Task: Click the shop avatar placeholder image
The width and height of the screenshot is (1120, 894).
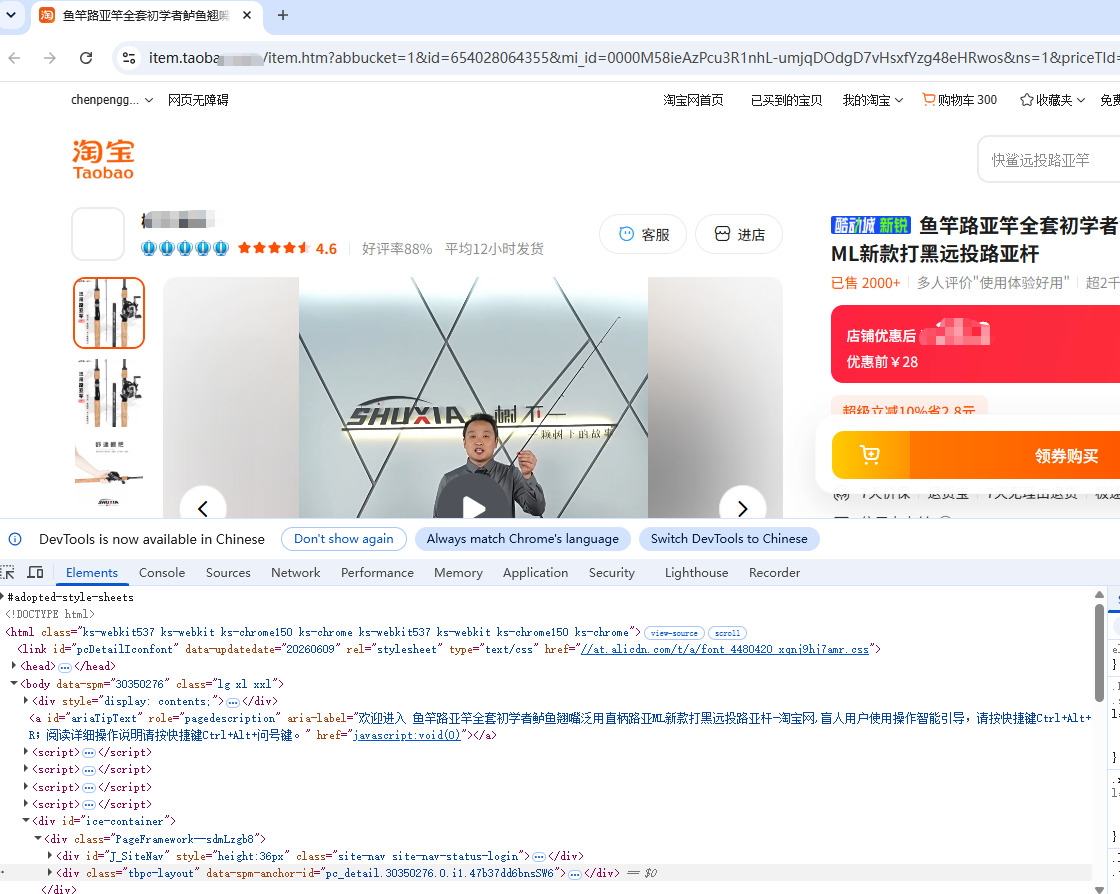Action: click(x=98, y=234)
